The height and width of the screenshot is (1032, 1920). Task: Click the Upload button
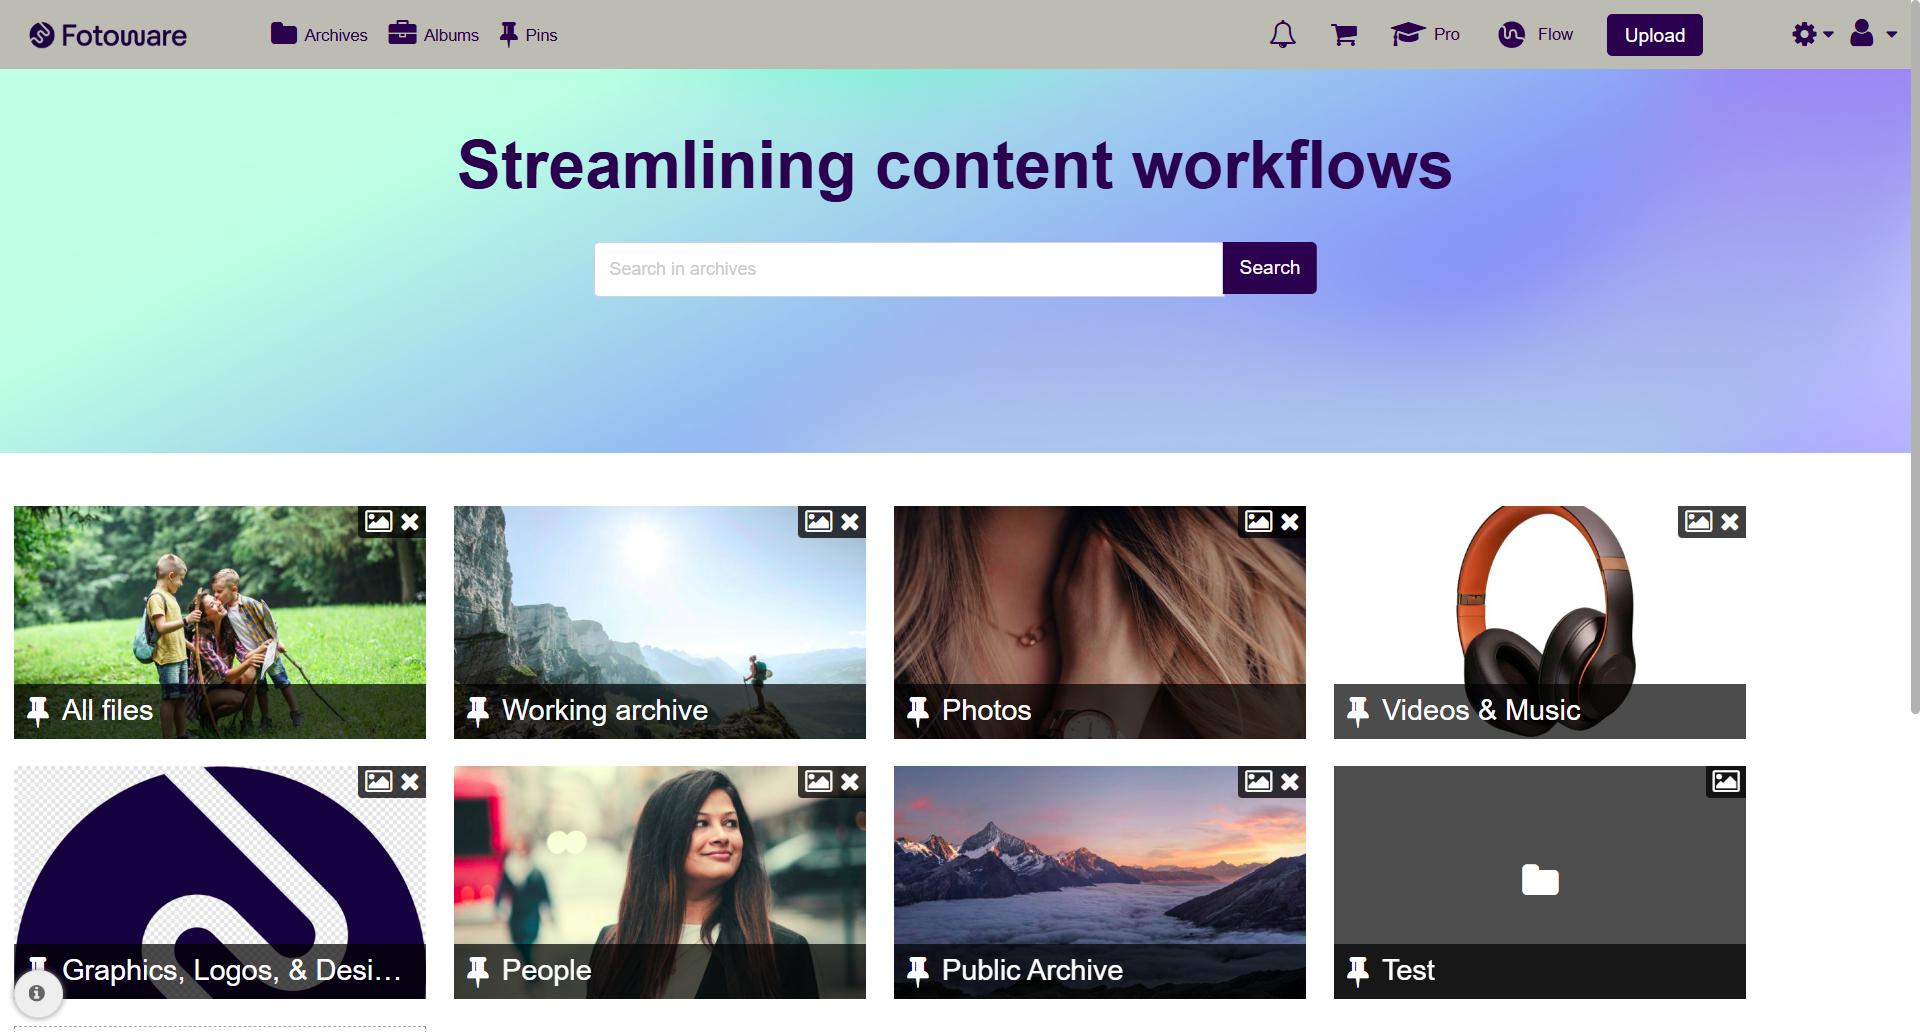(x=1655, y=35)
